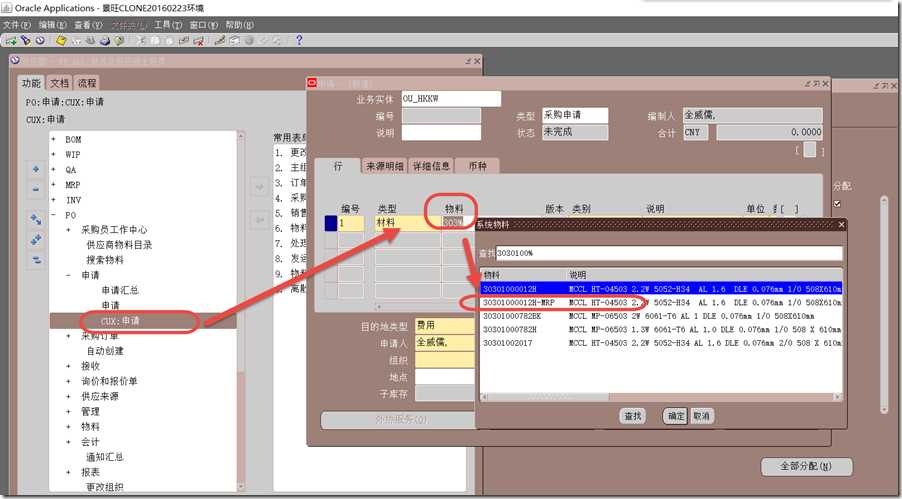Switch to the 文档 navigator tab
The height and width of the screenshot is (499, 902).
click(59, 83)
